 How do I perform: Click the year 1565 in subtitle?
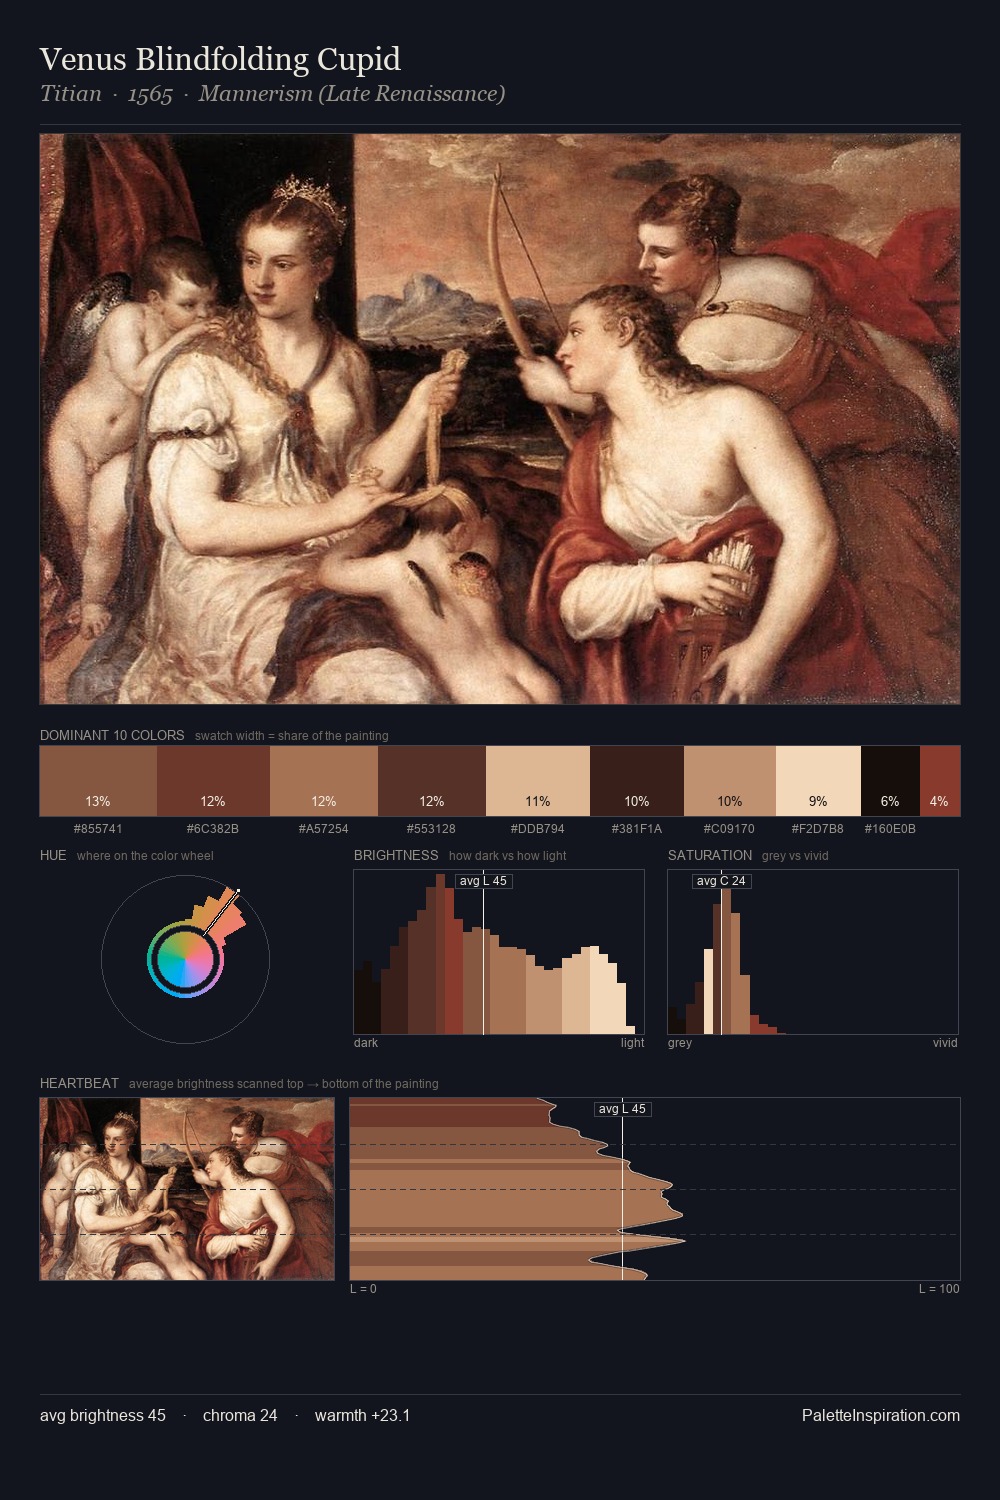tap(150, 94)
